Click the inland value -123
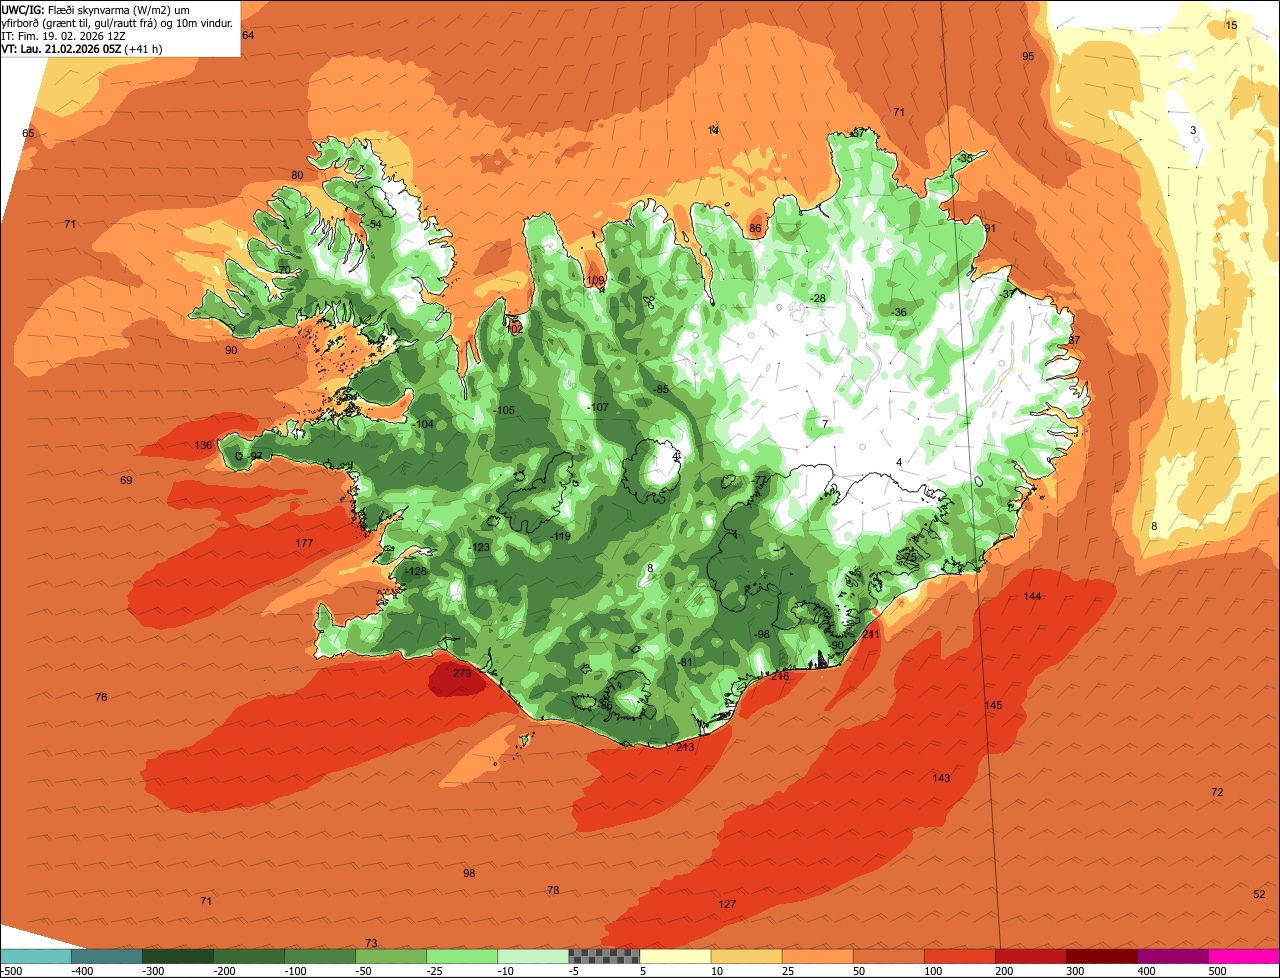The image size is (1280, 978). tap(479, 547)
